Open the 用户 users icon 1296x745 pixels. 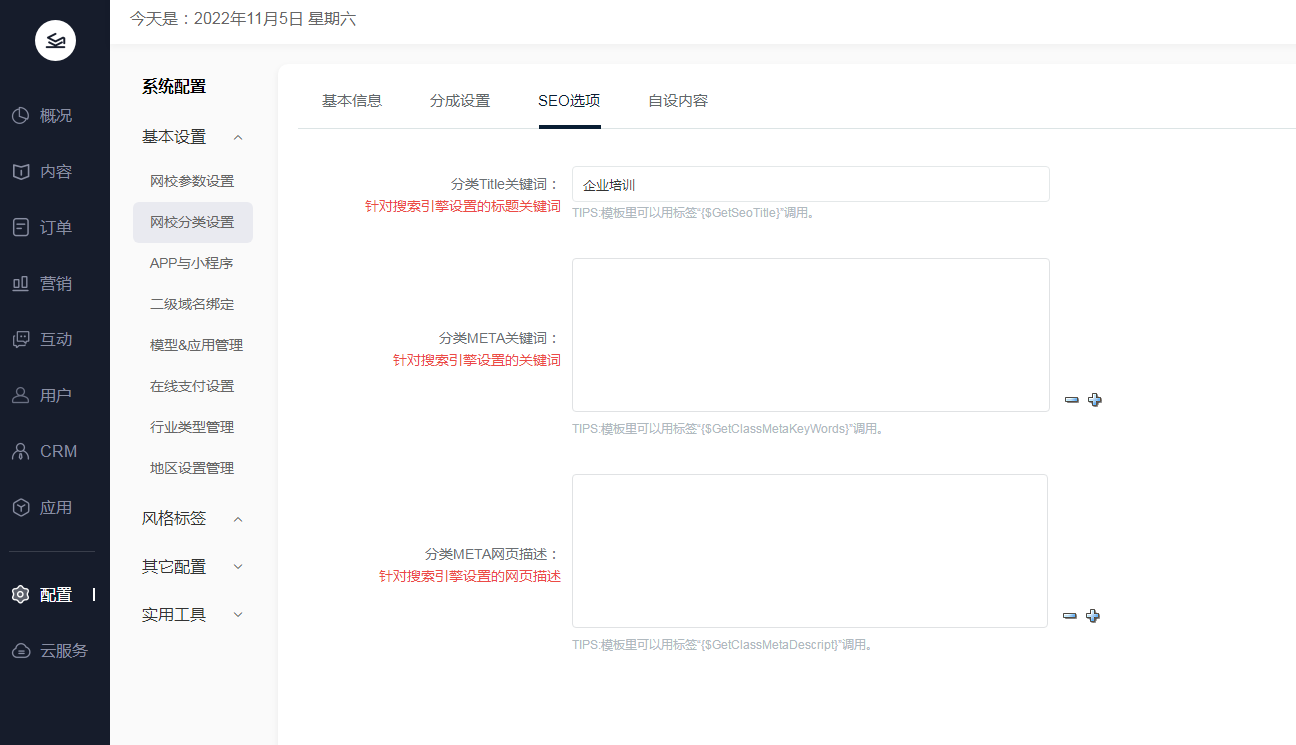[21, 396]
